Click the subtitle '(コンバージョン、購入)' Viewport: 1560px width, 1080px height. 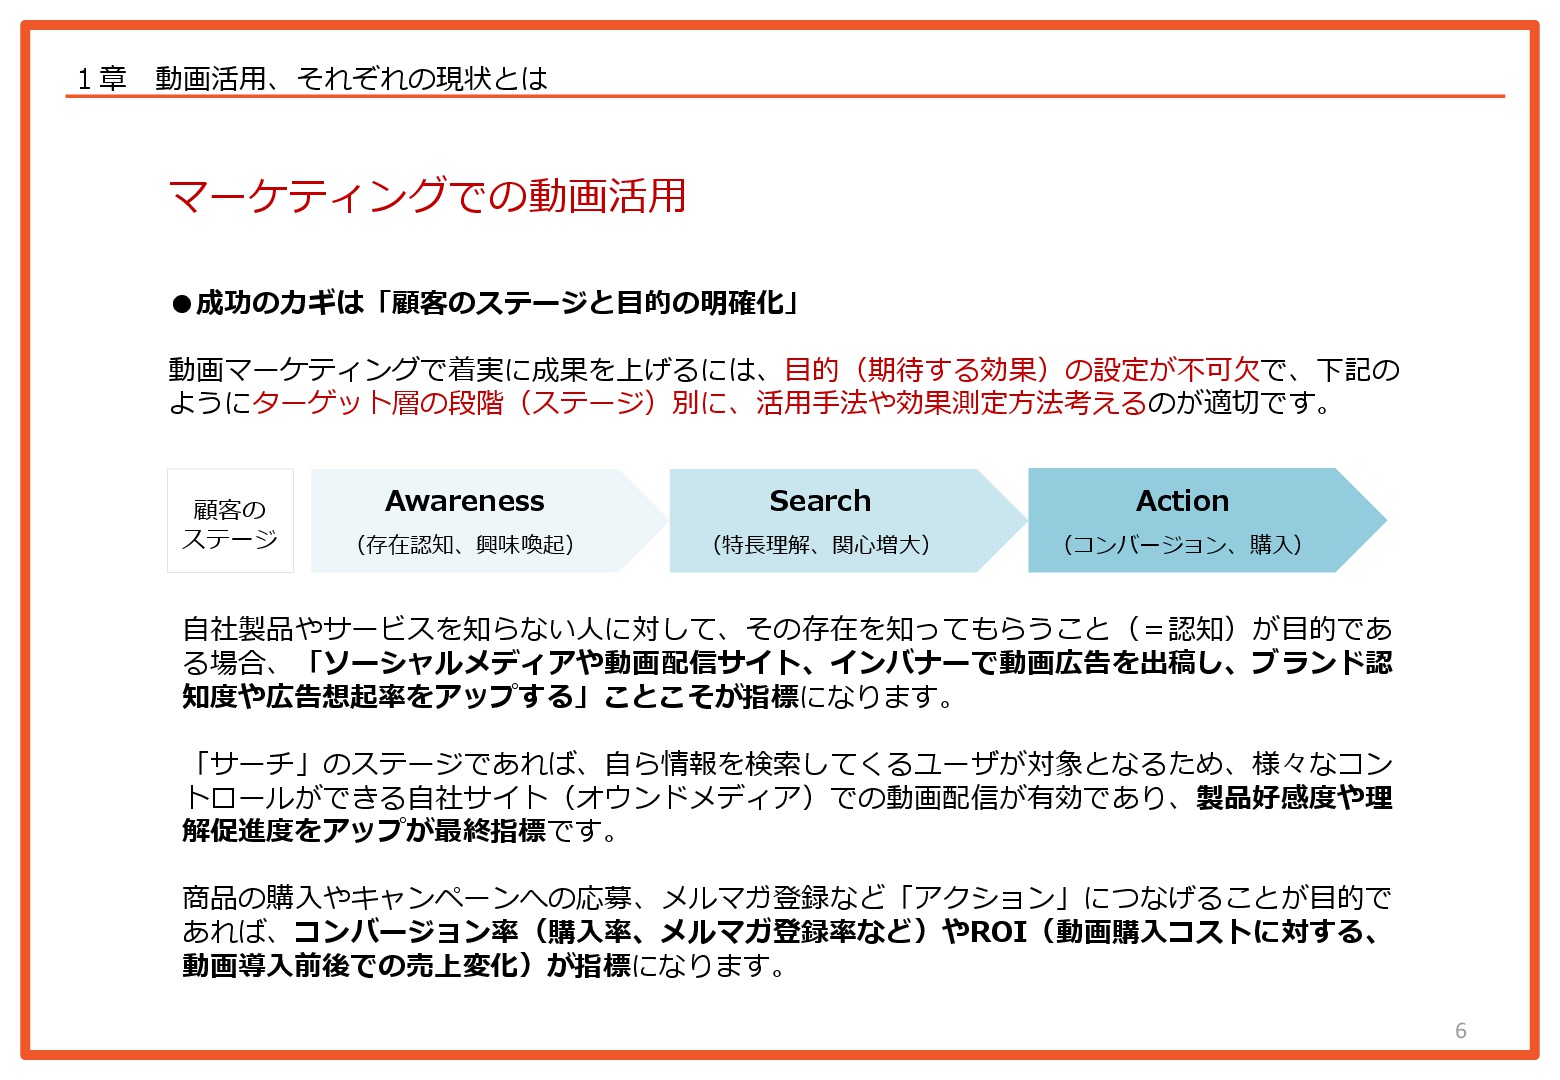[1183, 545]
